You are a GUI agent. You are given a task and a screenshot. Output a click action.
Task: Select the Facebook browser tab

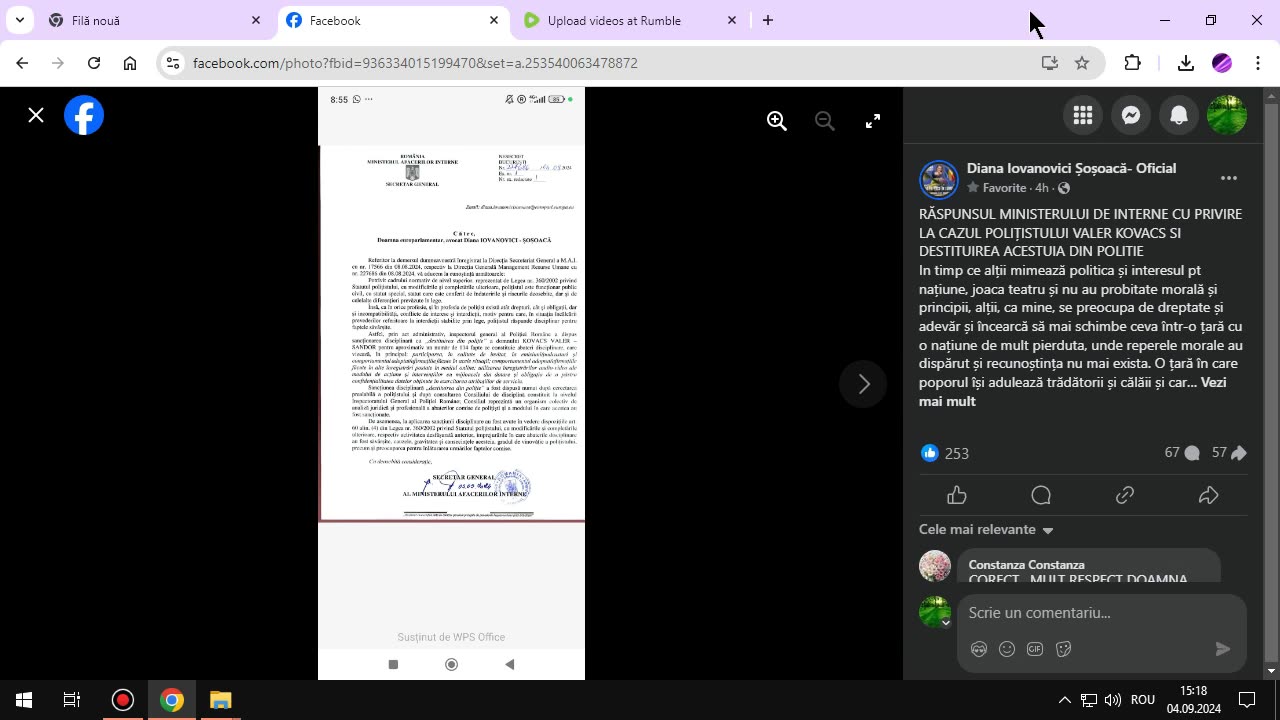392,20
